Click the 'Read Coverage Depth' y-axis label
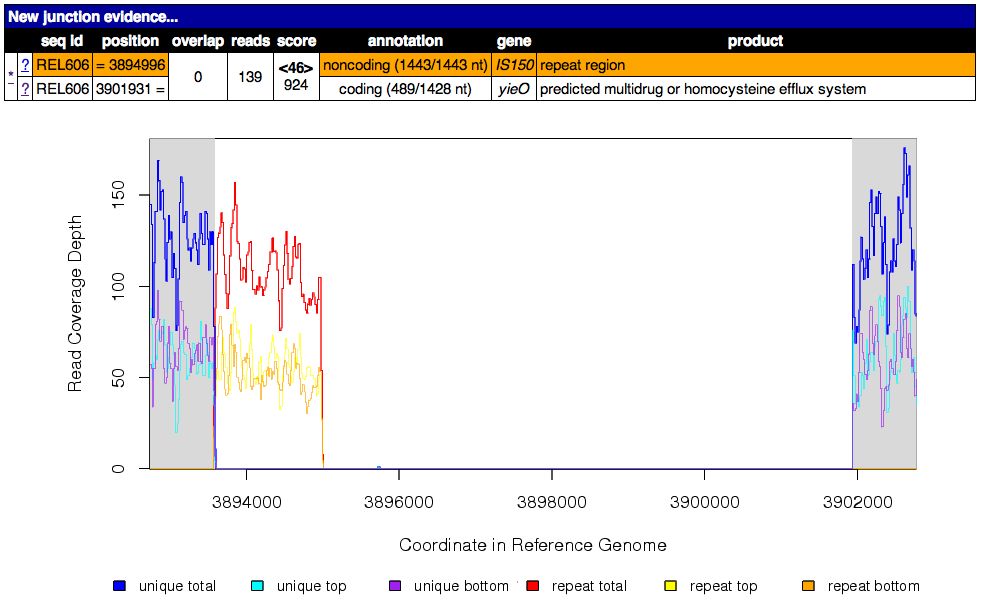This screenshot has width=981, height=607. [x=75, y=303]
